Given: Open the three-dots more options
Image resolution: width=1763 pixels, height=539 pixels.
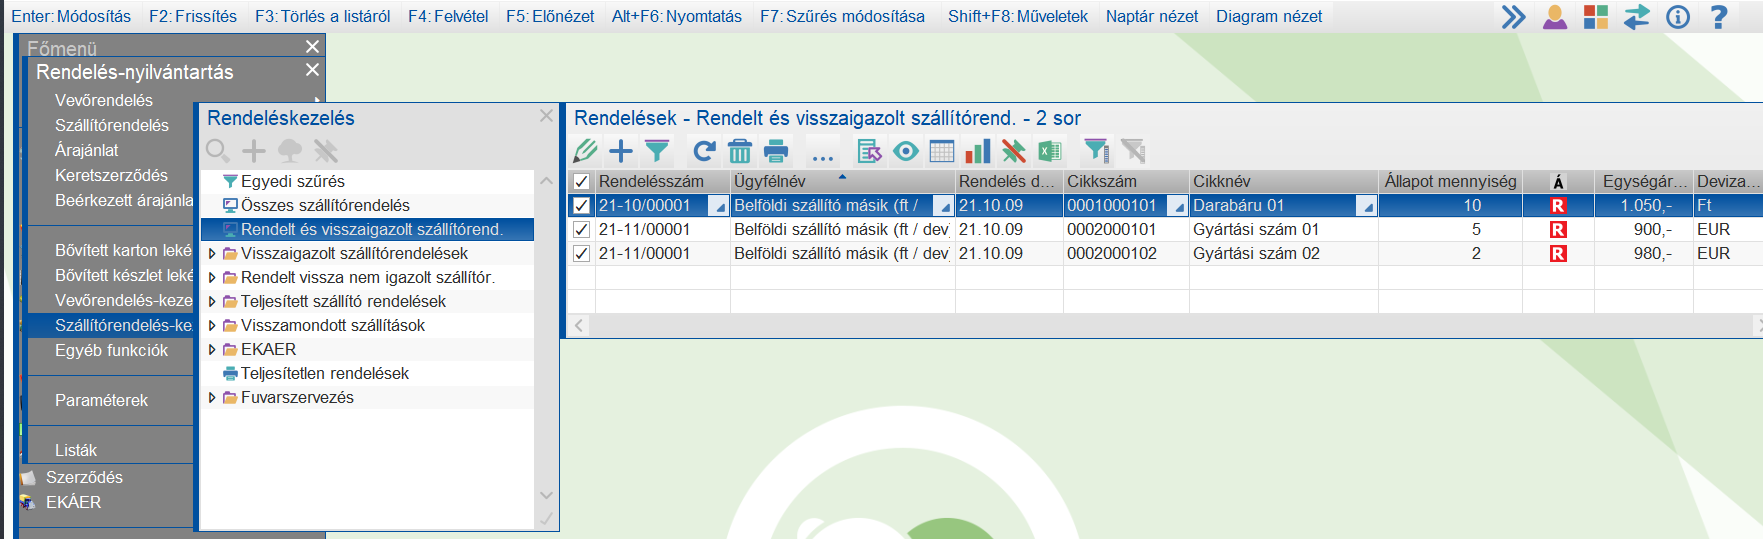Looking at the screenshot, I should (x=822, y=157).
